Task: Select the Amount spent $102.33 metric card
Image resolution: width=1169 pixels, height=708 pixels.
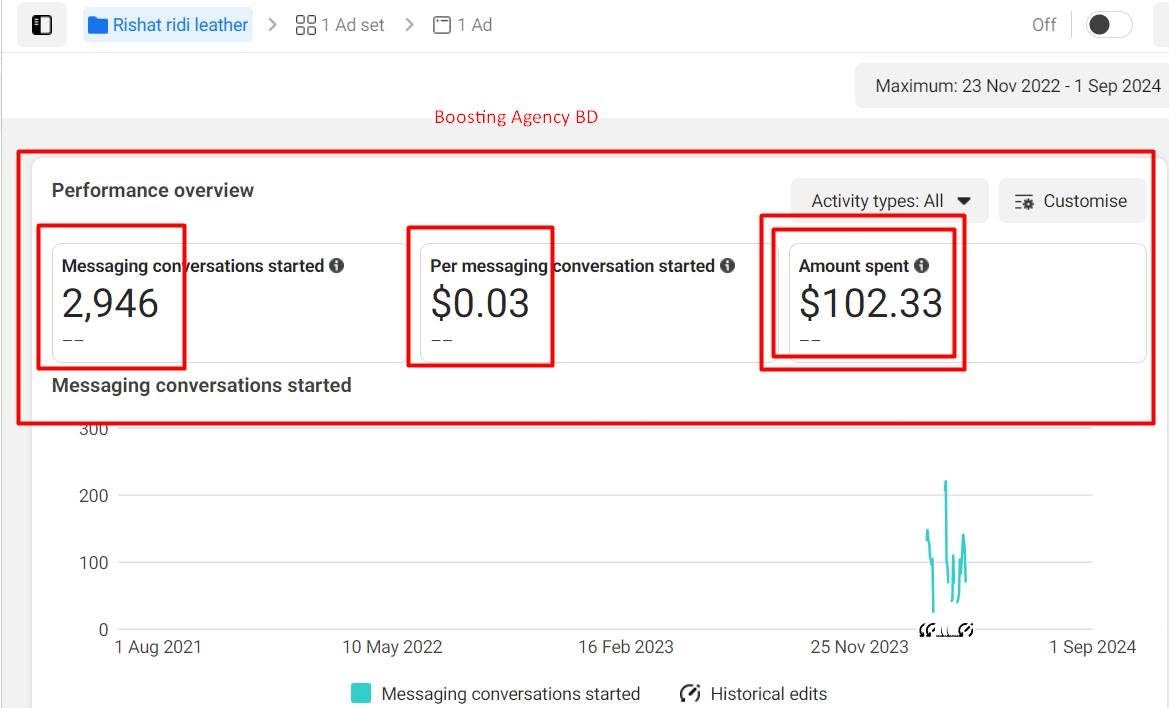Action: [x=967, y=303]
